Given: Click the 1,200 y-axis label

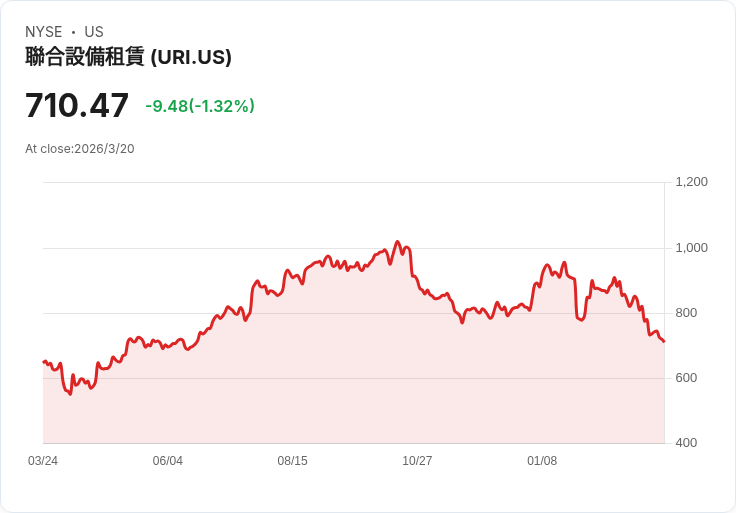Looking at the screenshot, I should tap(691, 182).
